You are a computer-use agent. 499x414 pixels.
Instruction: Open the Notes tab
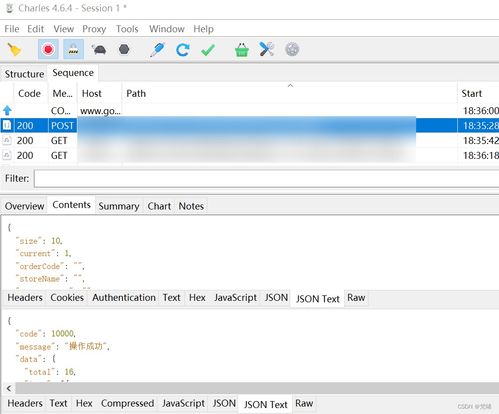coord(191,206)
